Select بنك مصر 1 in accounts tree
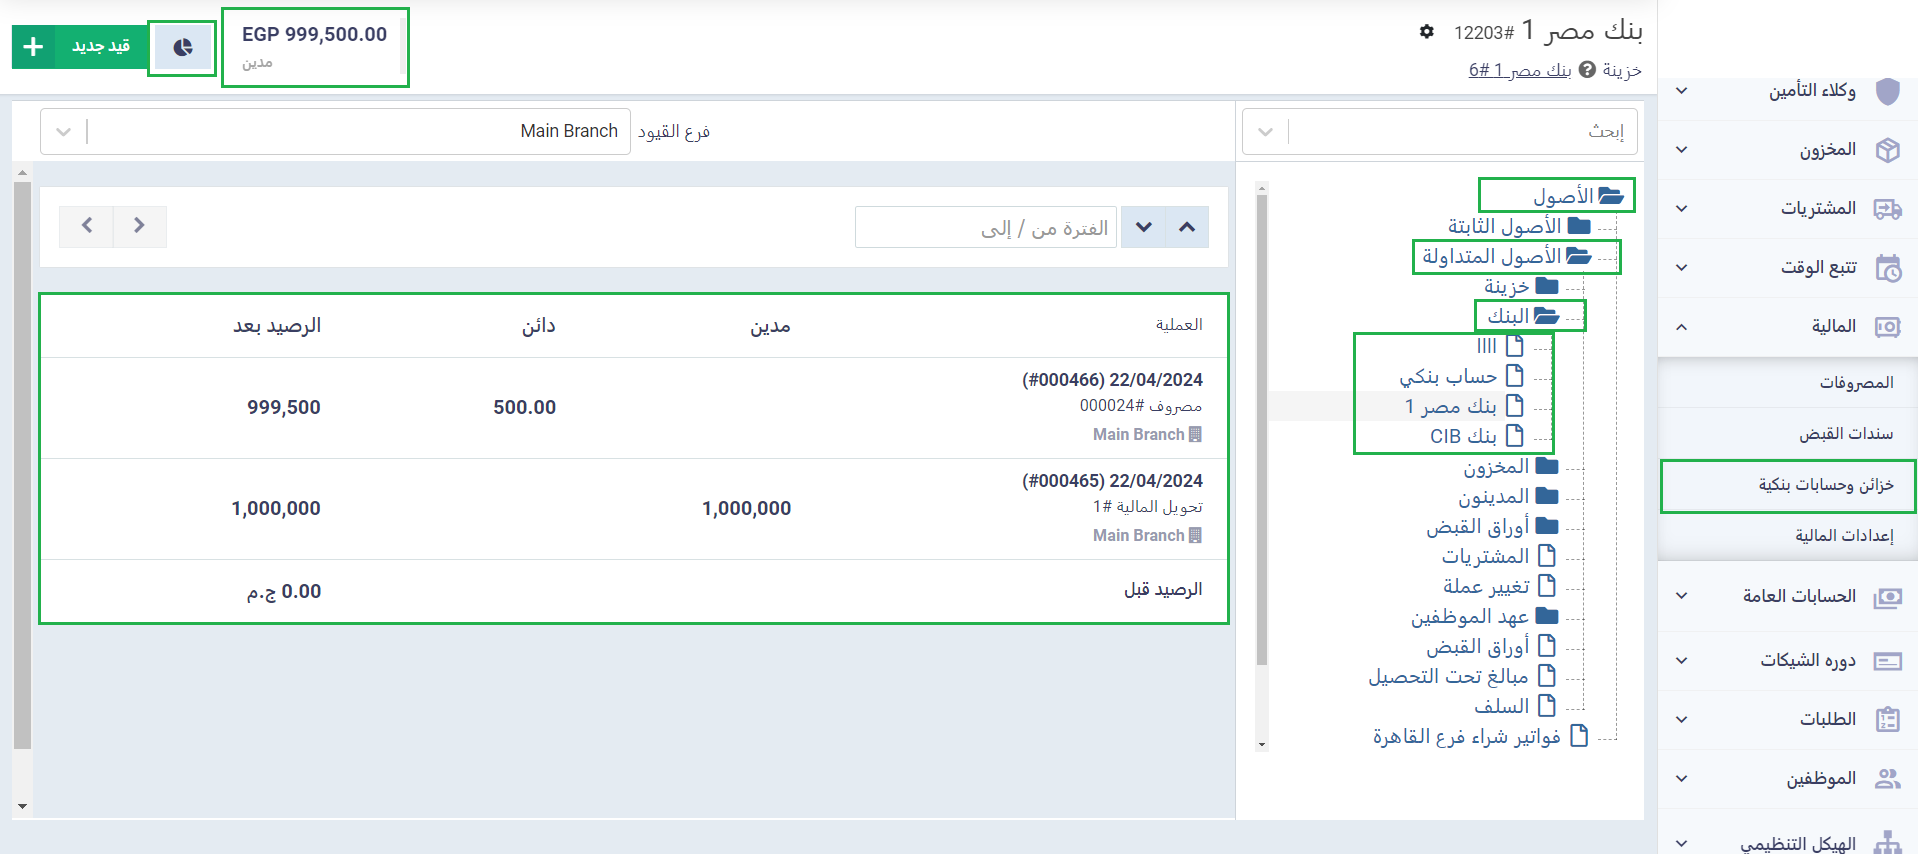 (1451, 406)
